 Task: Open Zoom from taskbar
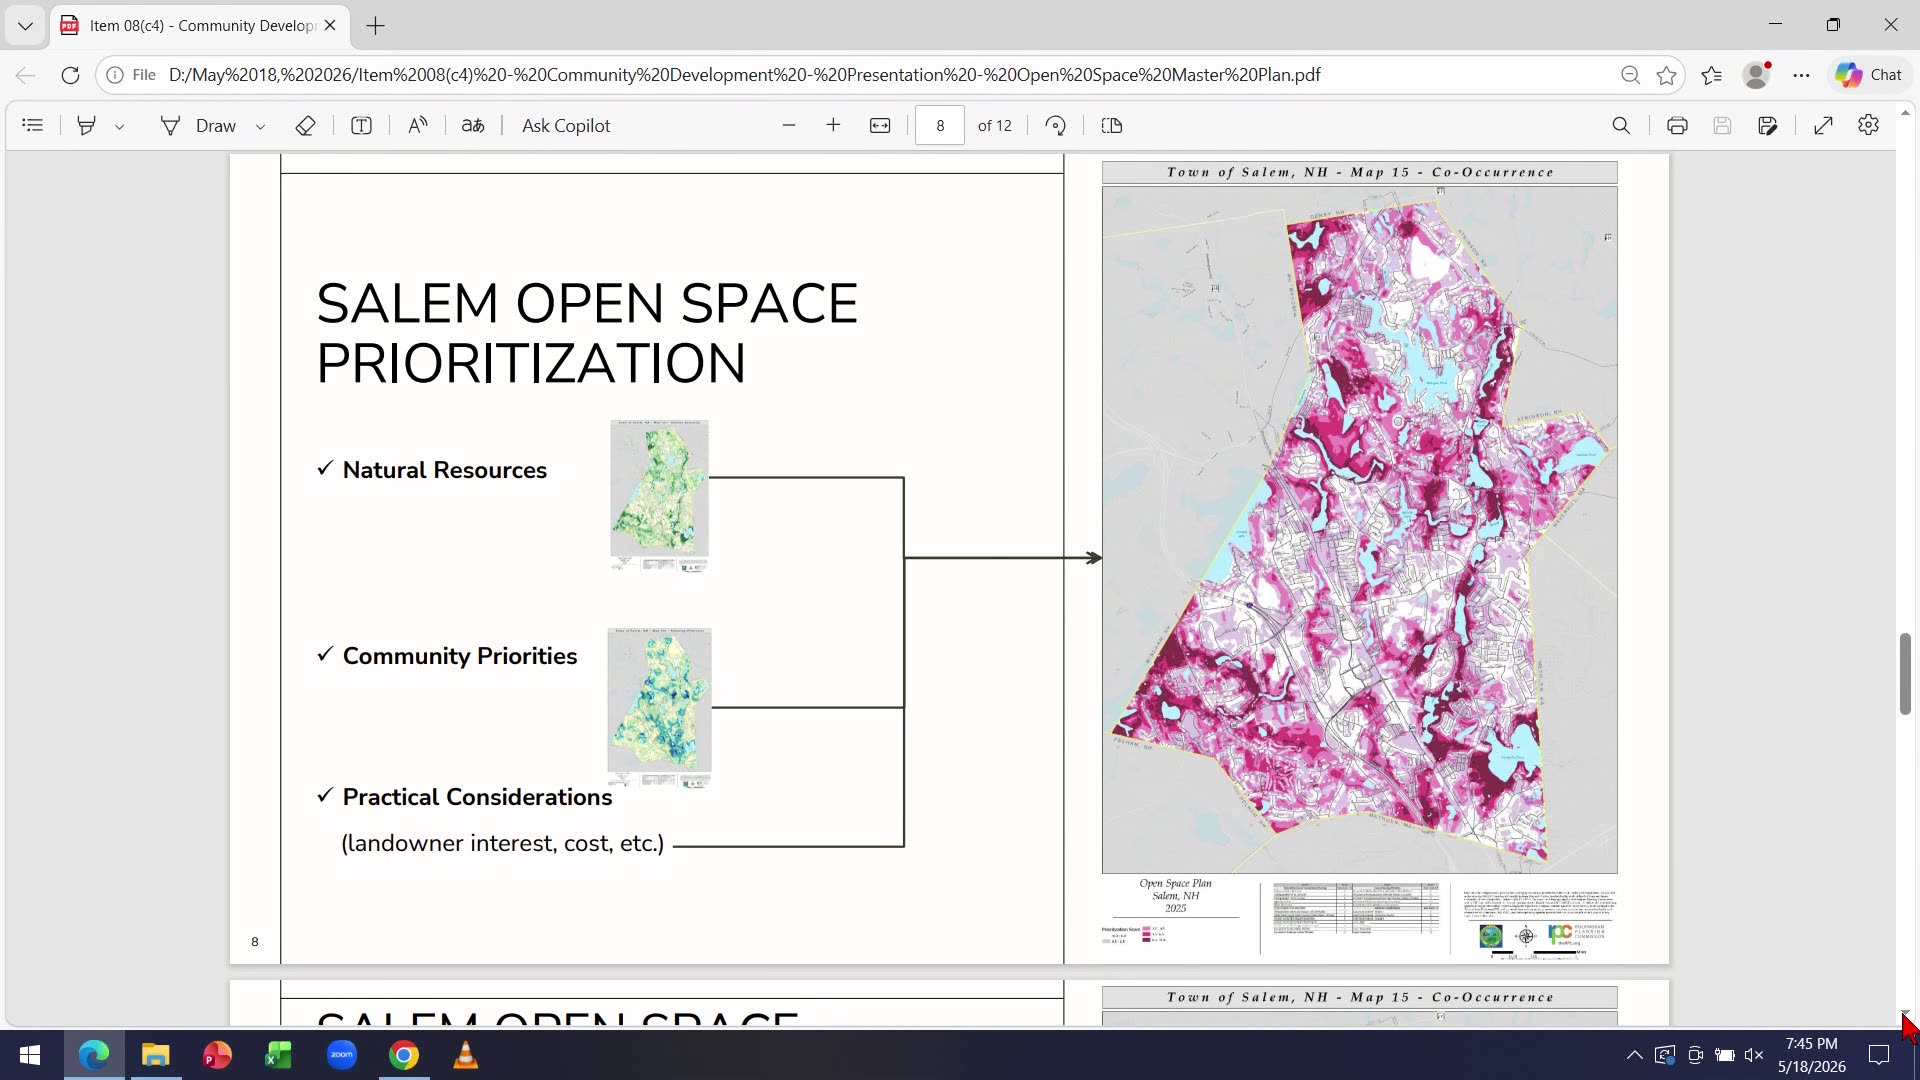click(x=342, y=1055)
